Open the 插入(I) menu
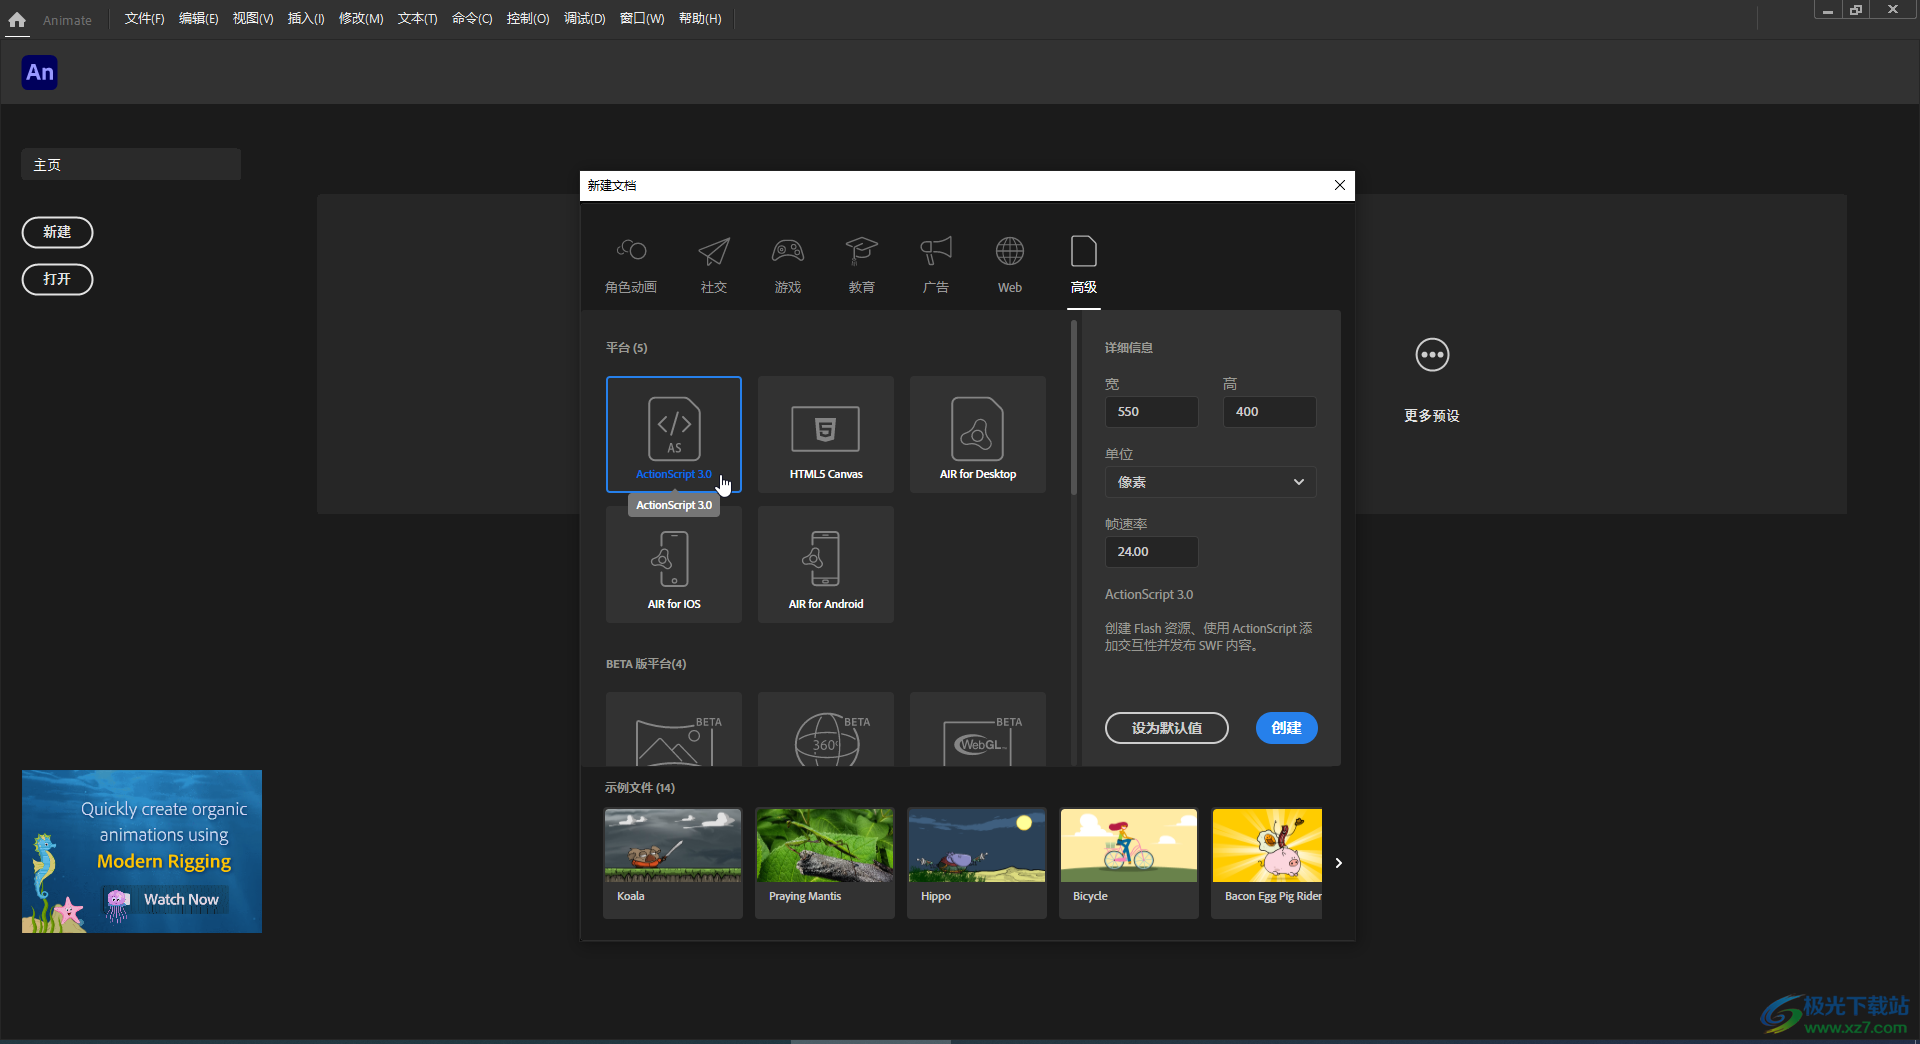The height and width of the screenshot is (1044, 1920). tap(306, 19)
